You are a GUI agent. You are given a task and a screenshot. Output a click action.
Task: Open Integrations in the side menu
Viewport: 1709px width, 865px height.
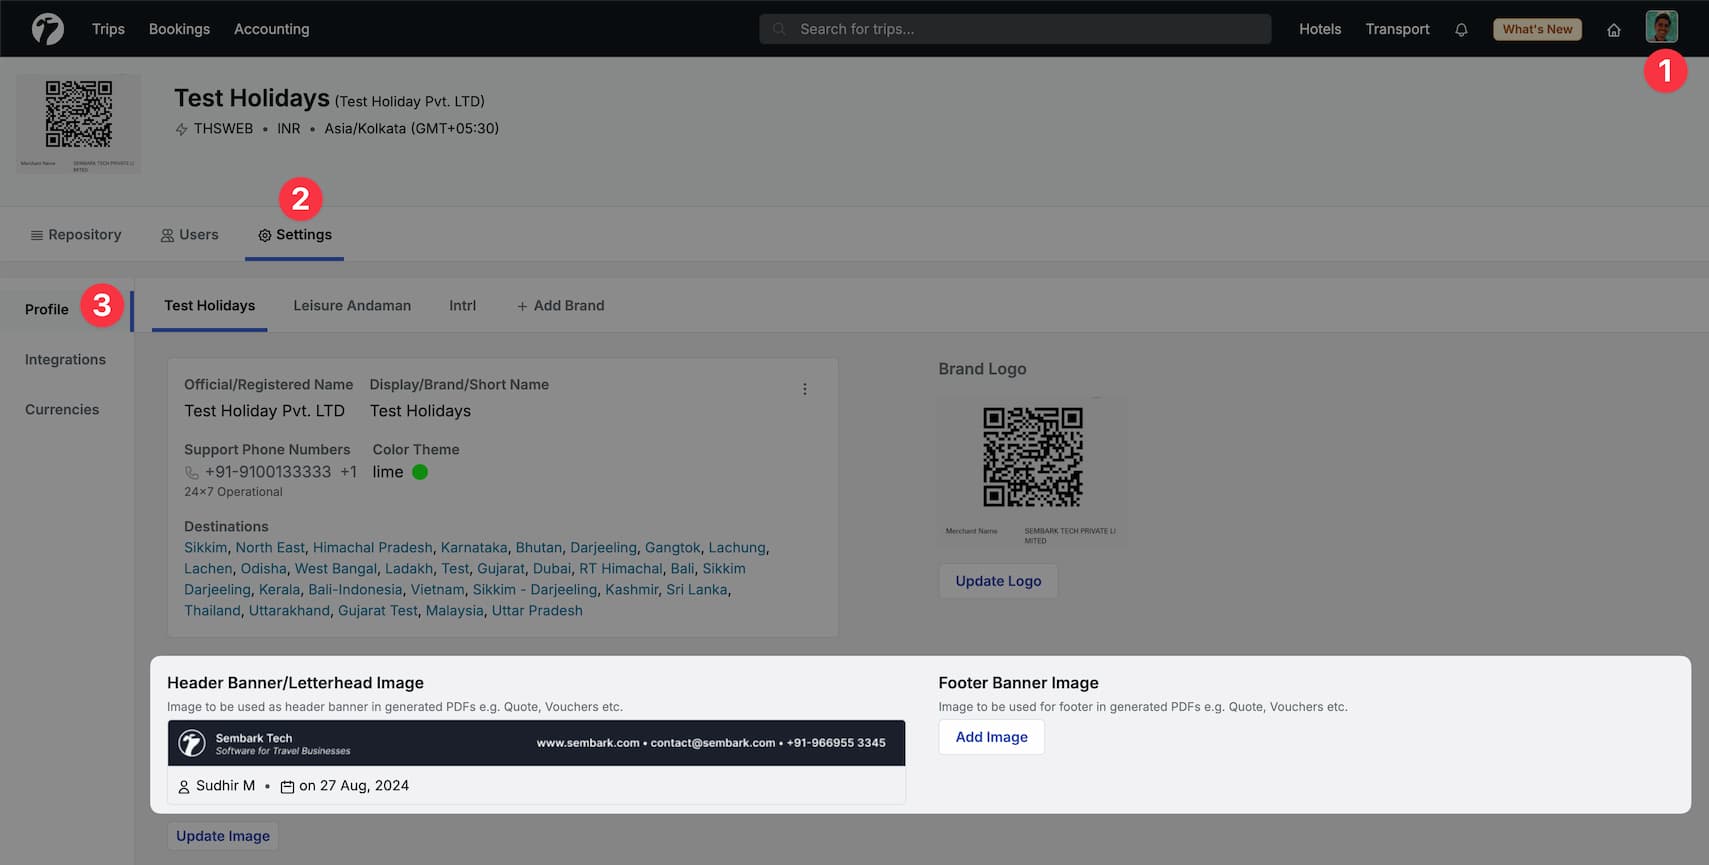pyautogui.click(x=65, y=360)
